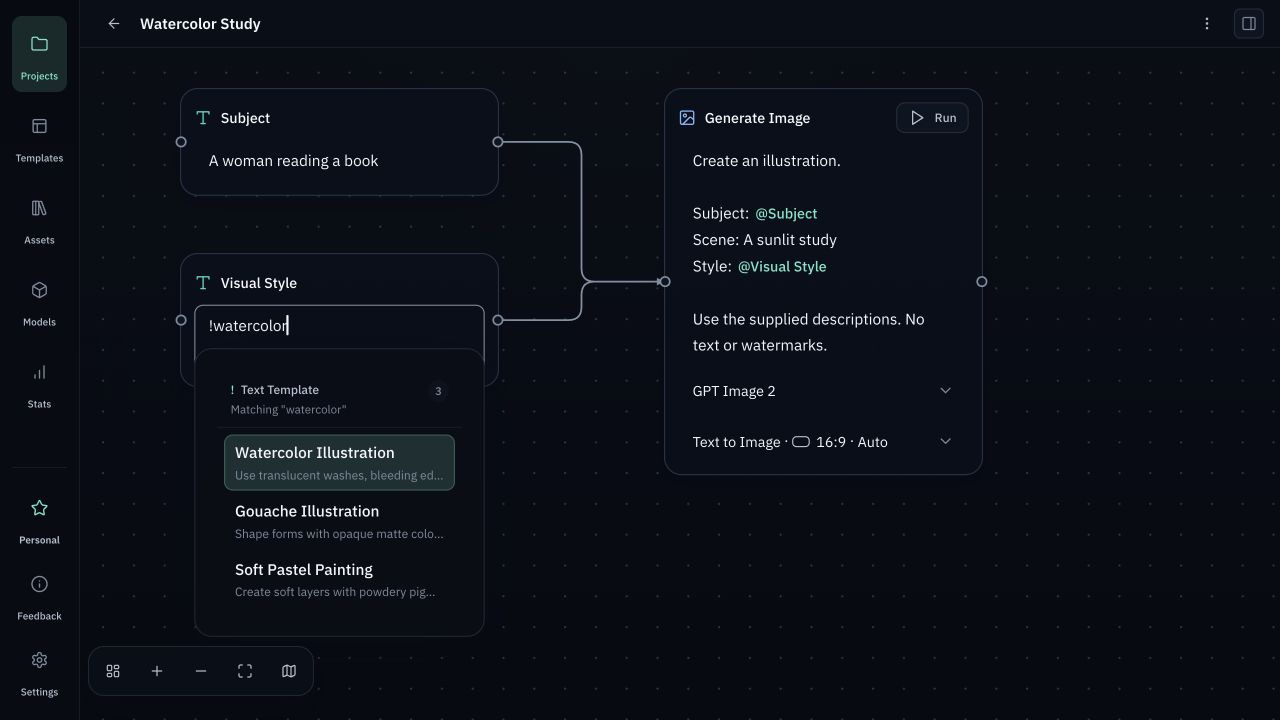Click the Subject node title

click(x=245, y=118)
